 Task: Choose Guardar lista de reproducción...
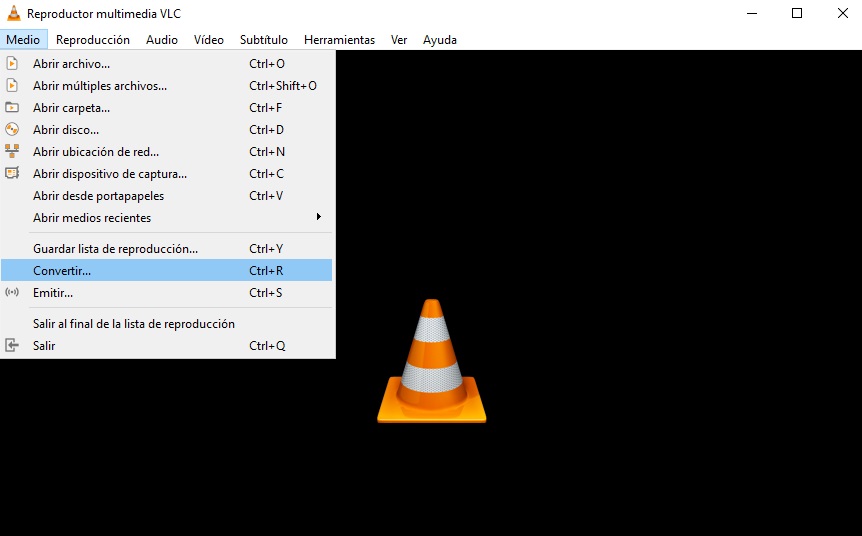point(167,248)
